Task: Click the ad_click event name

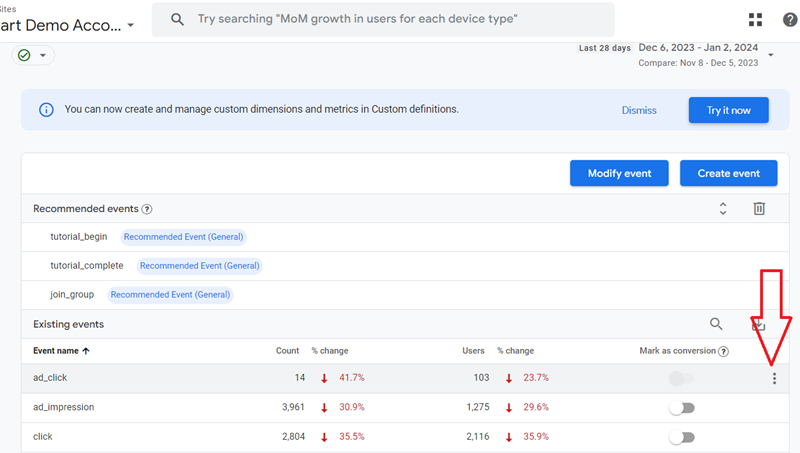Action: [x=50, y=378]
